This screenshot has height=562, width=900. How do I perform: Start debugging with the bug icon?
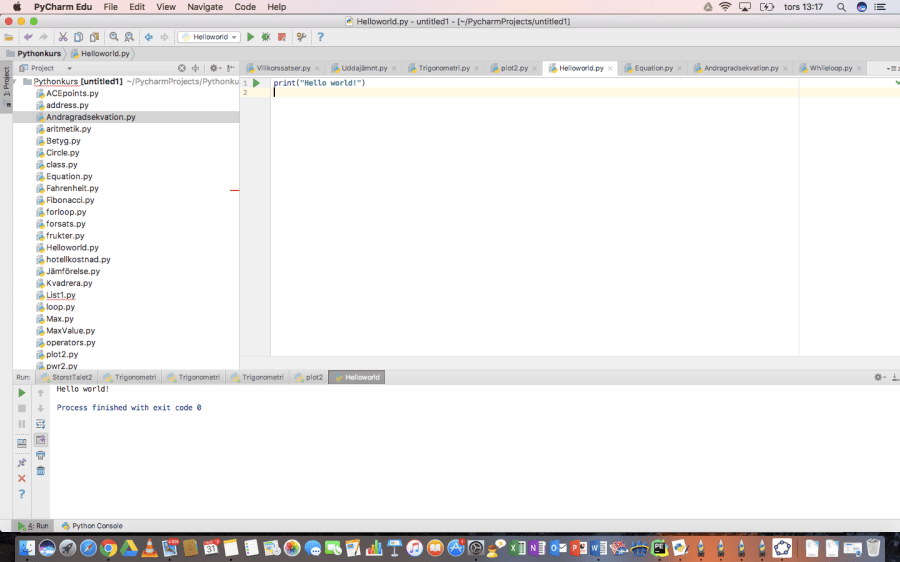(266, 37)
